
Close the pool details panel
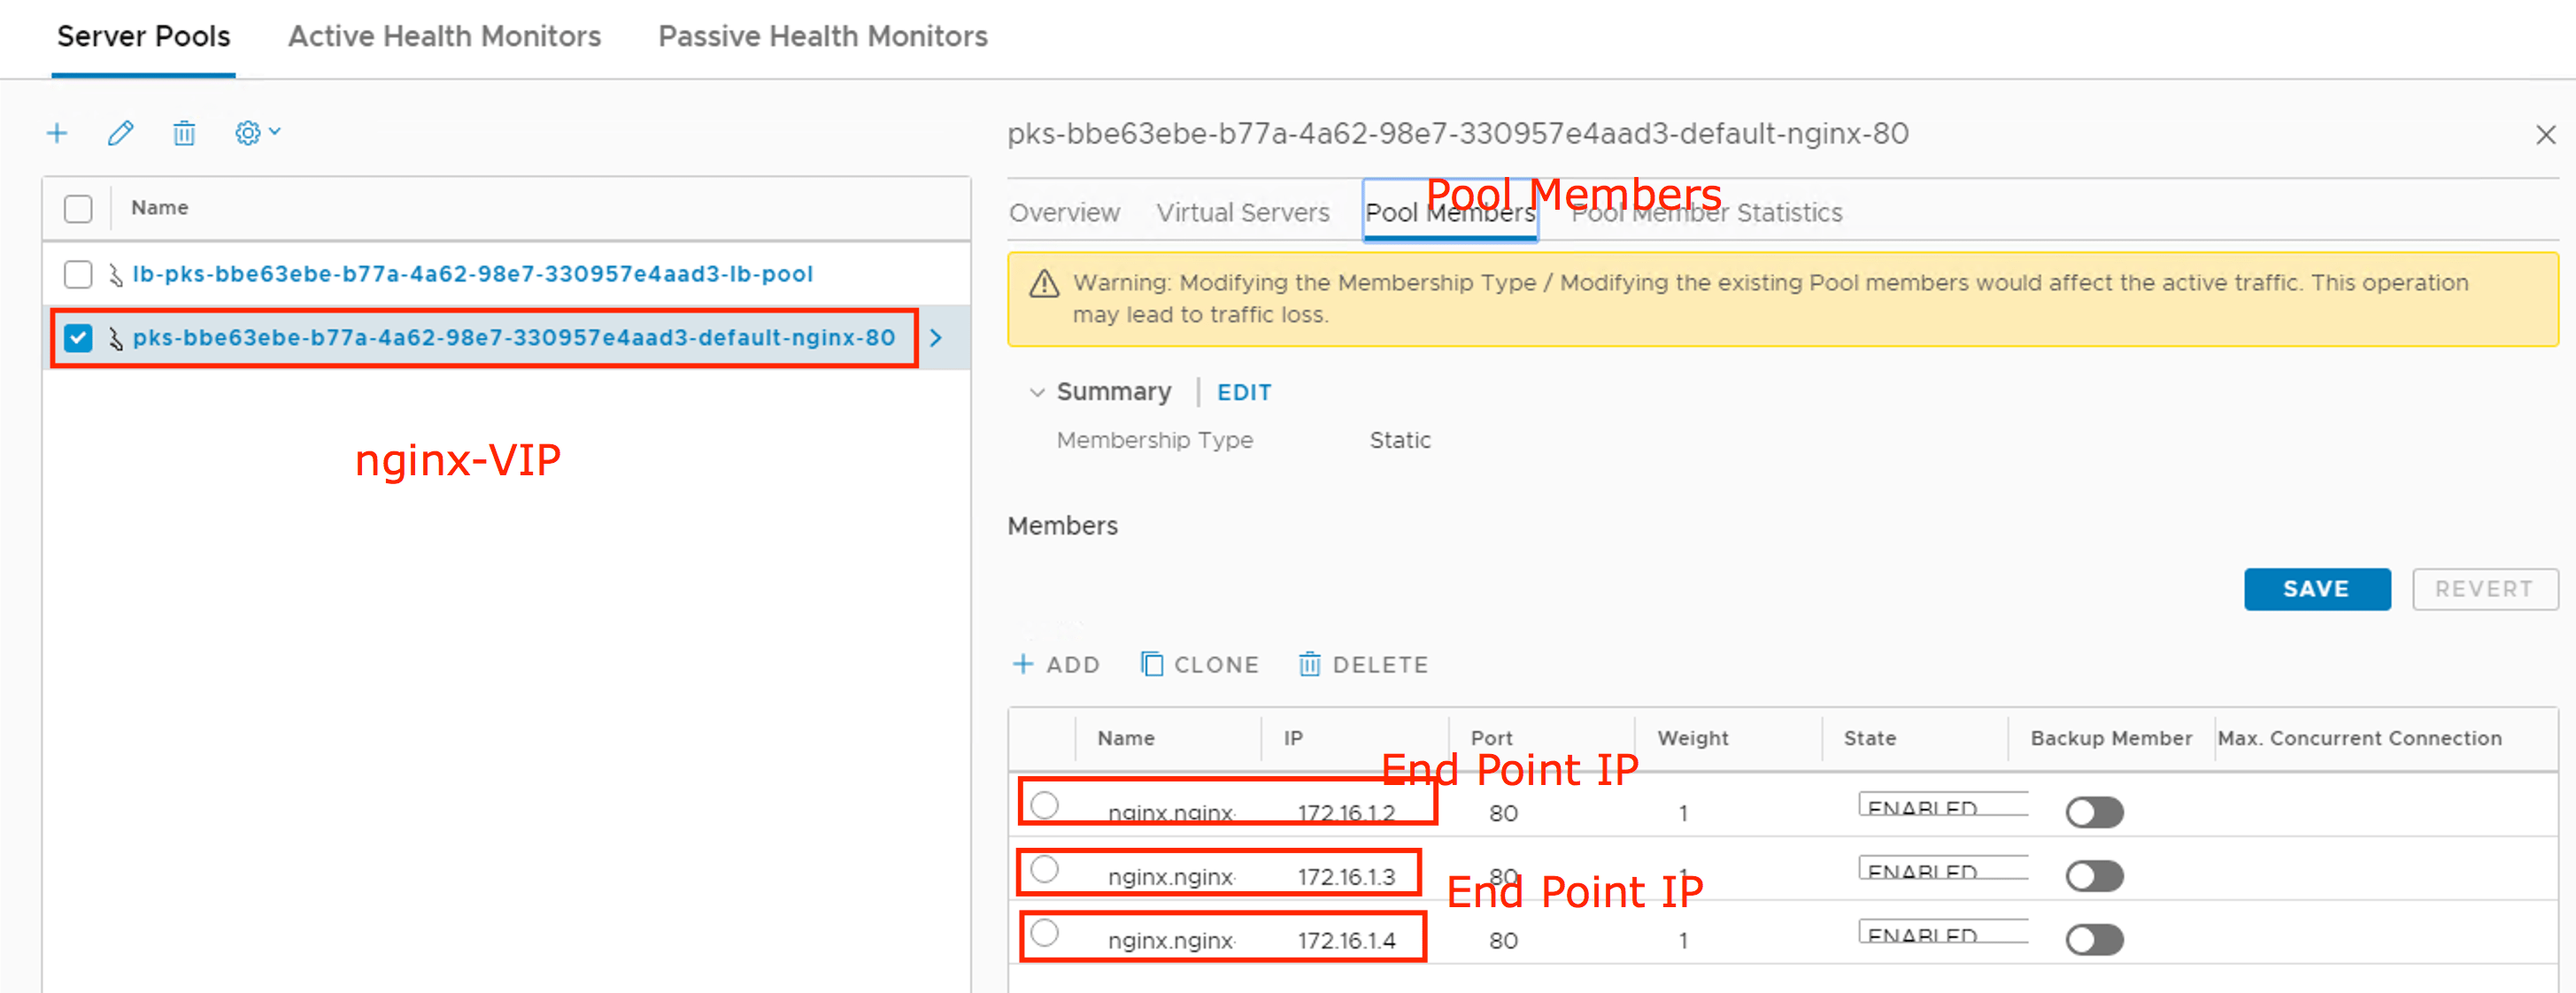coord(2545,135)
